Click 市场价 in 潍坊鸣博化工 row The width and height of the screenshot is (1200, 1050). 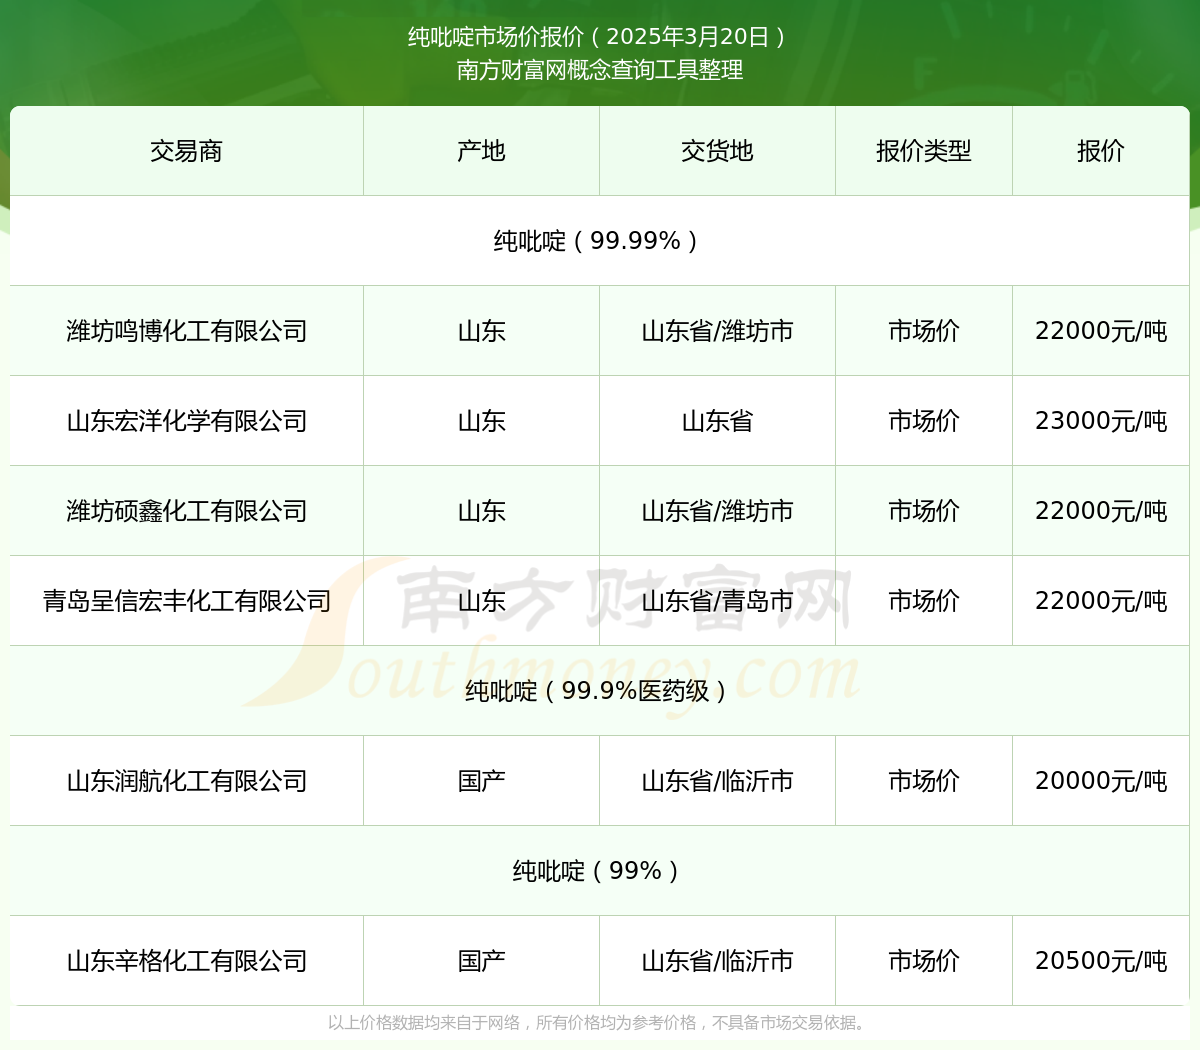coord(924,331)
